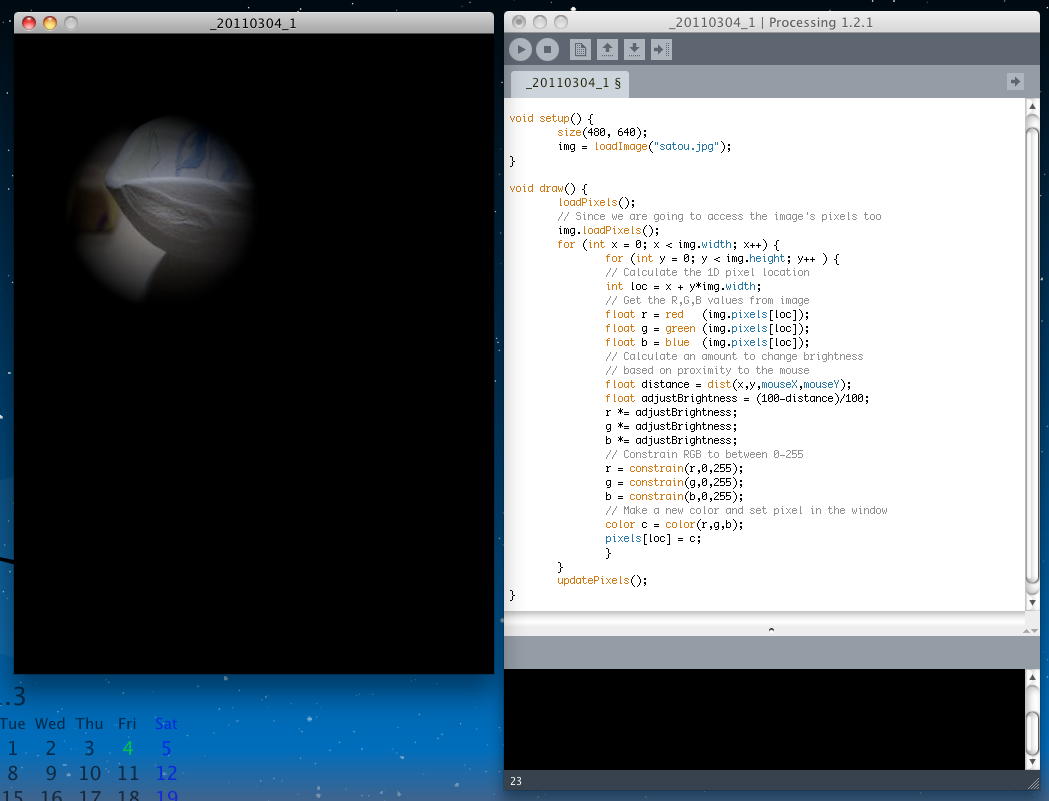1049x801 pixels.
Task: Open the tab menu arrow button
Action: tap(1015, 82)
